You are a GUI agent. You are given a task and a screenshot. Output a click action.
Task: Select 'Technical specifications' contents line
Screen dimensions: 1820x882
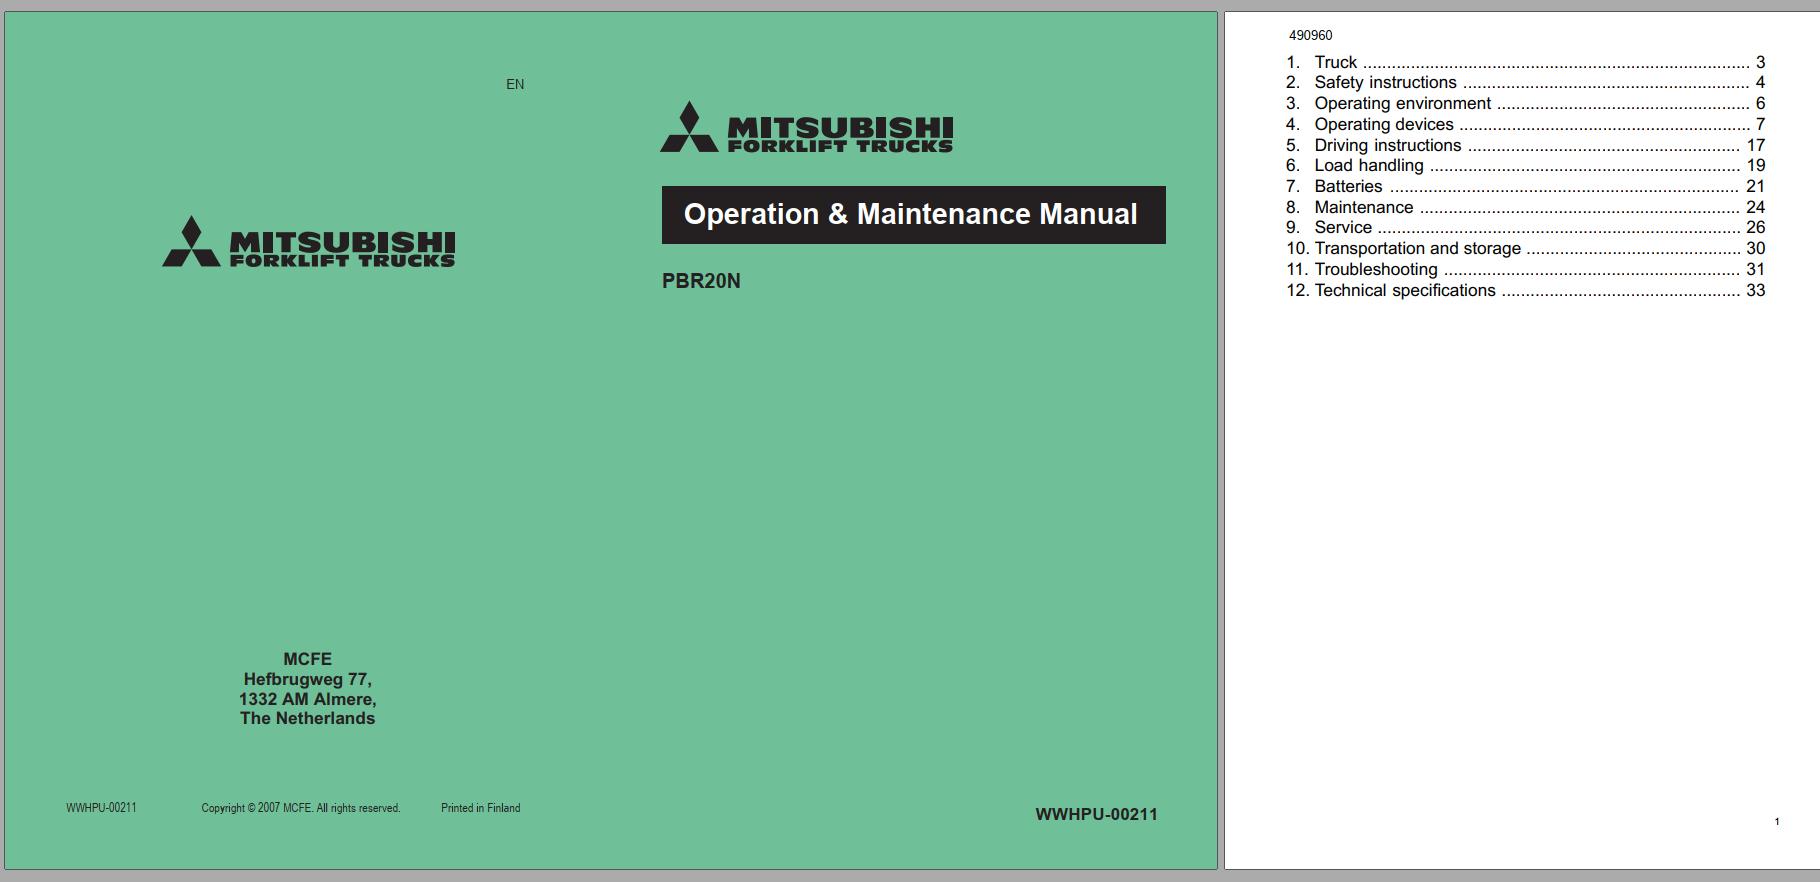(x=1525, y=291)
